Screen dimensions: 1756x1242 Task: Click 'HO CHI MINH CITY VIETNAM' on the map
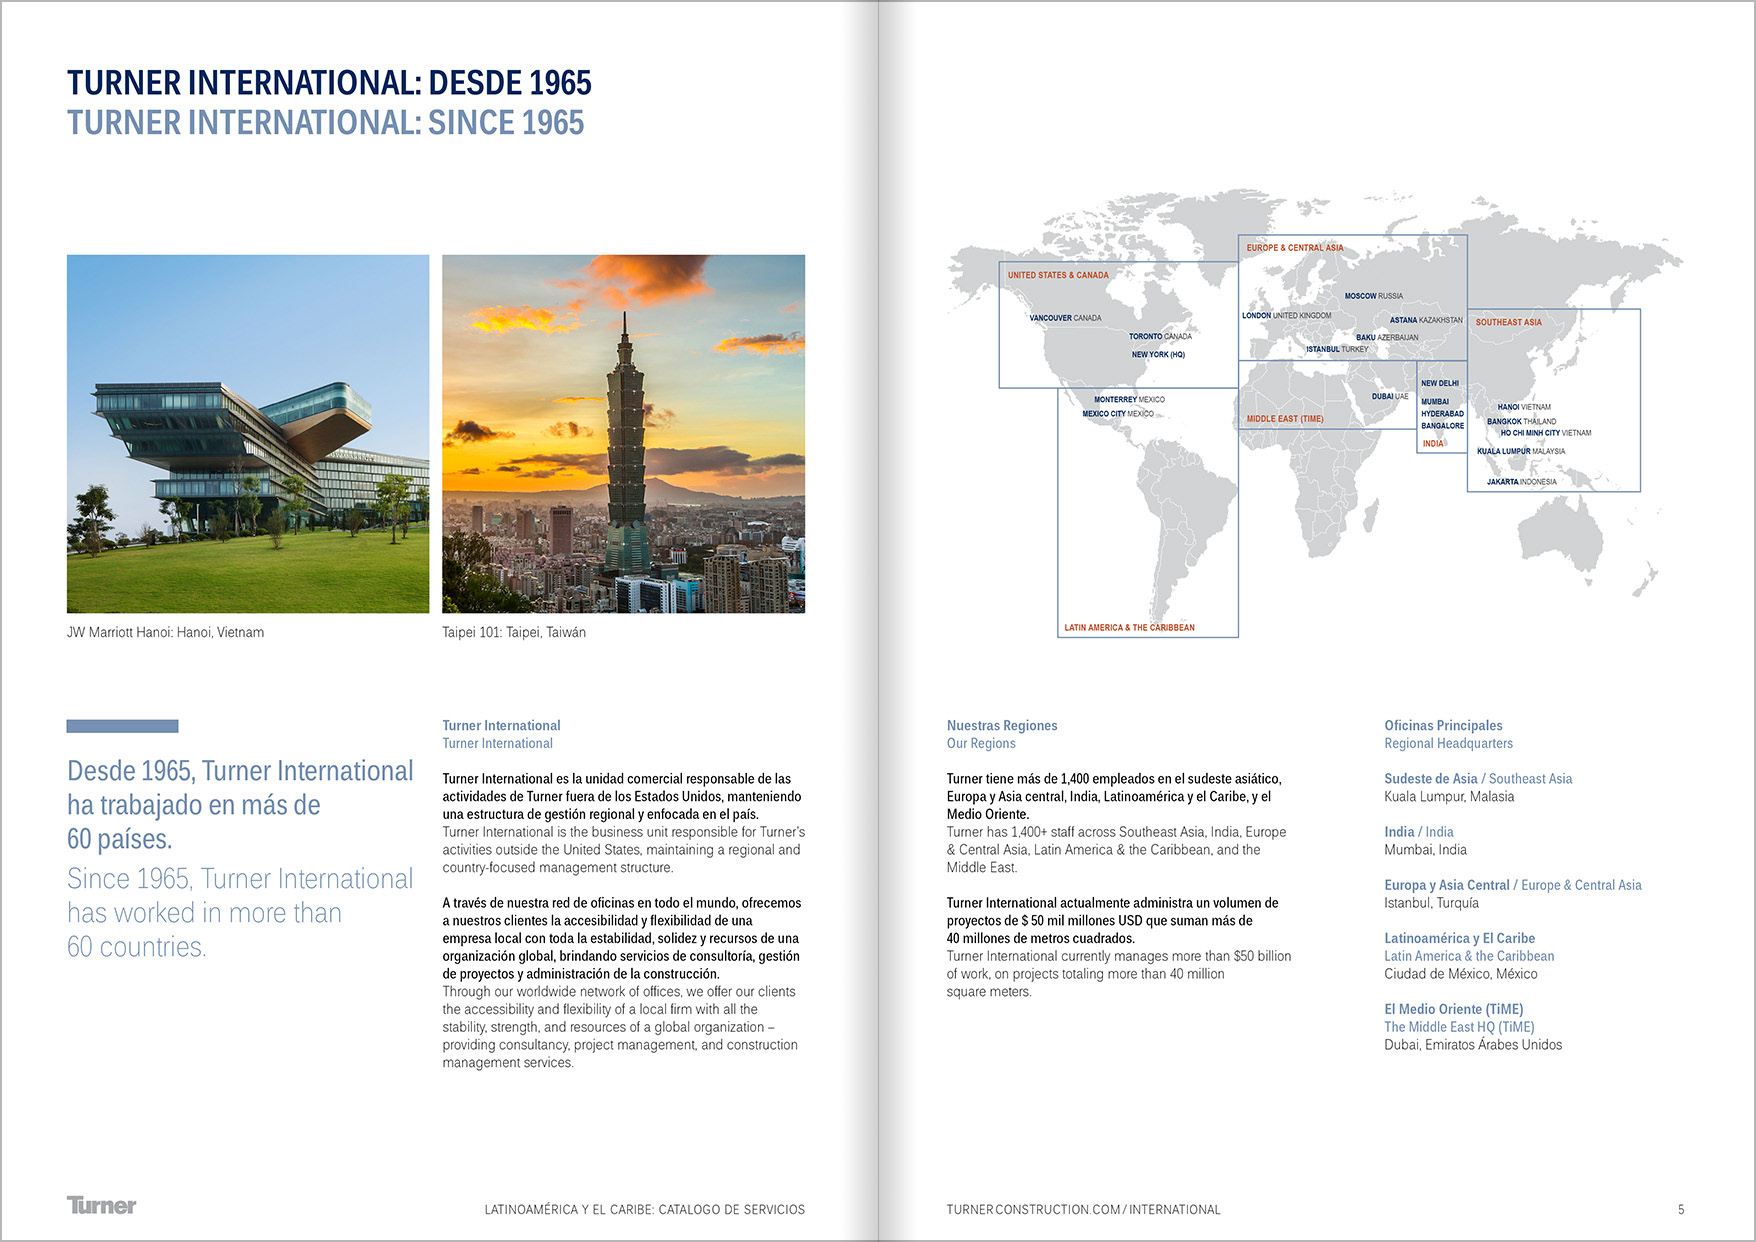[x=1545, y=433]
